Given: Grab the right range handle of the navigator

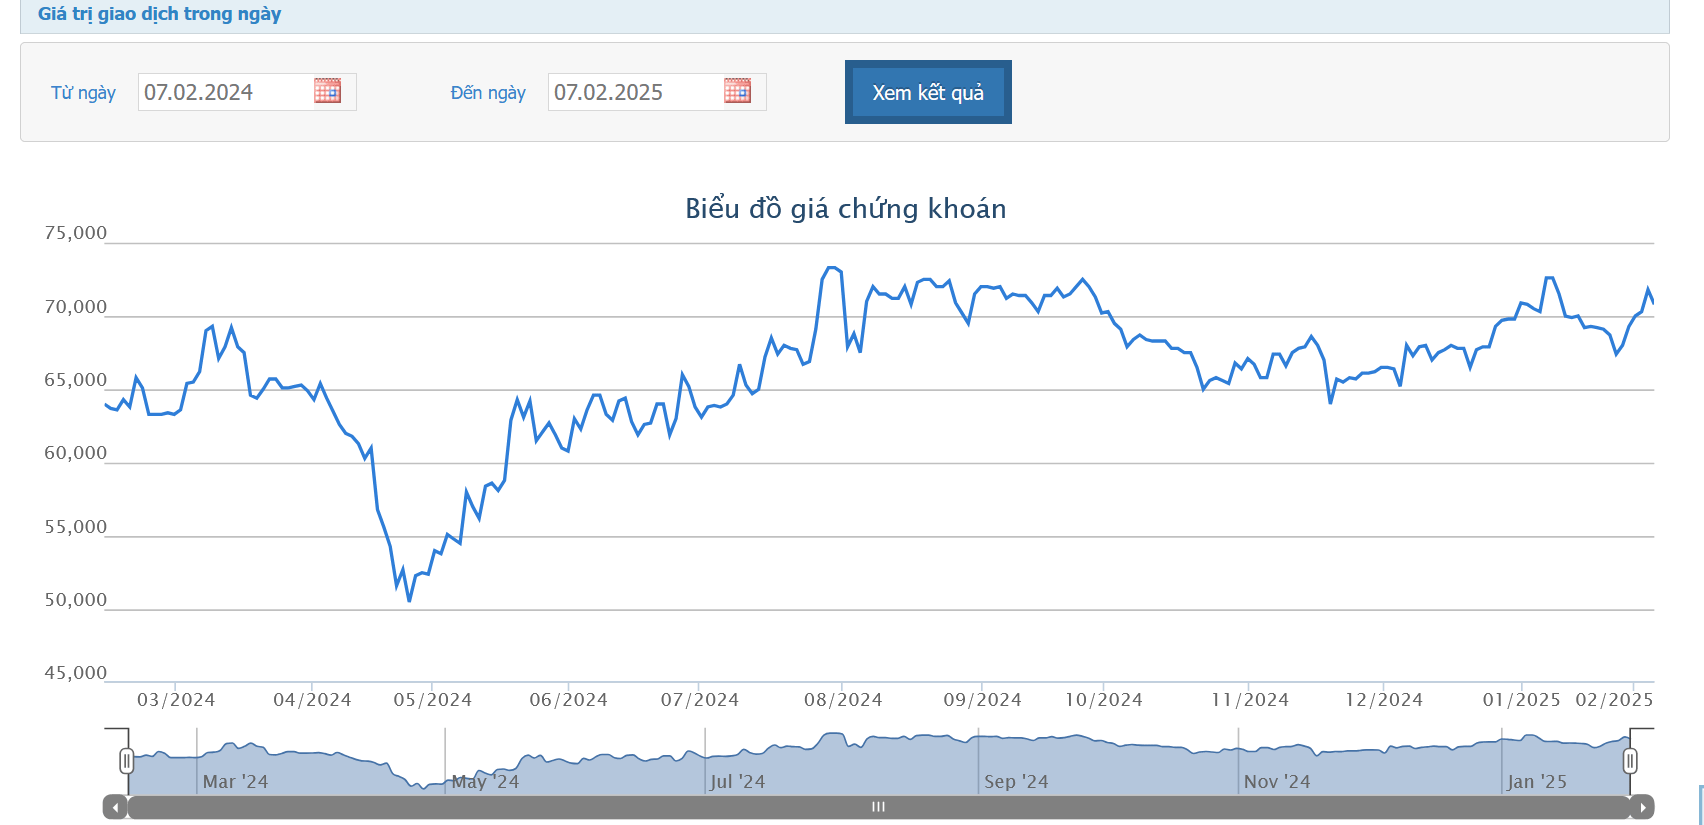Looking at the screenshot, I should point(1630,761).
